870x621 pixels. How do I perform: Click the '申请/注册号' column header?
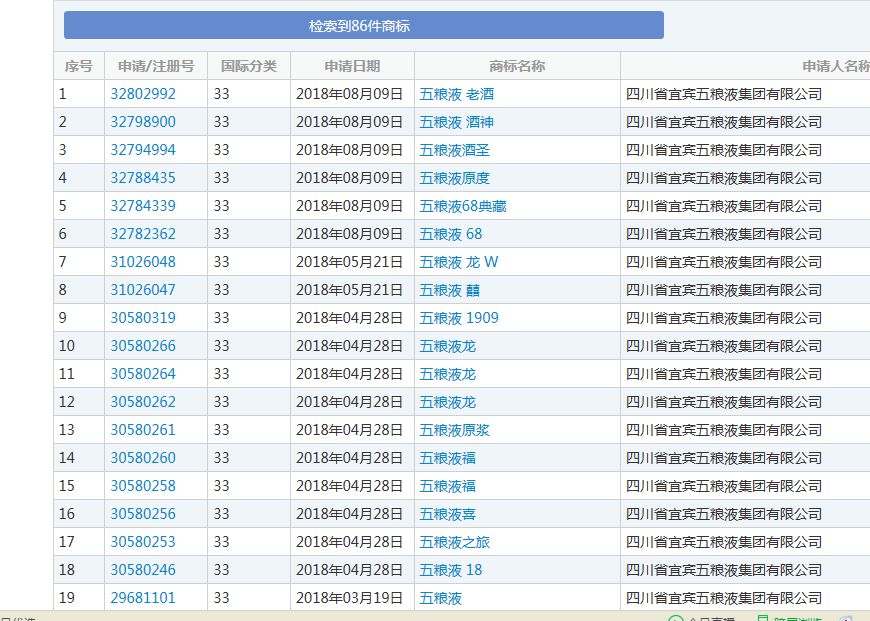[x=156, y=66]
